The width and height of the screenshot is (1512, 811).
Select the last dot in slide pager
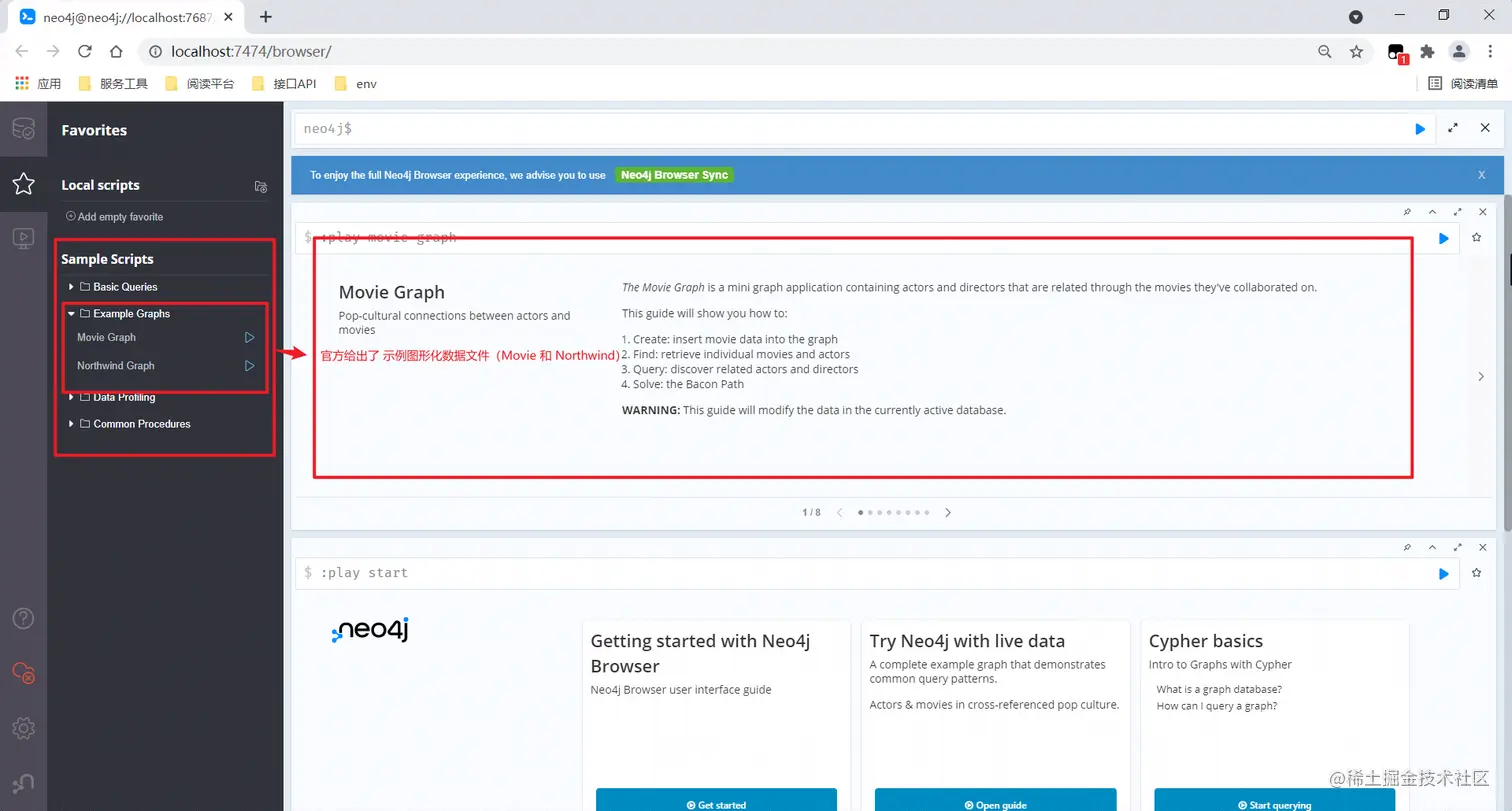(x=927, y=512)
